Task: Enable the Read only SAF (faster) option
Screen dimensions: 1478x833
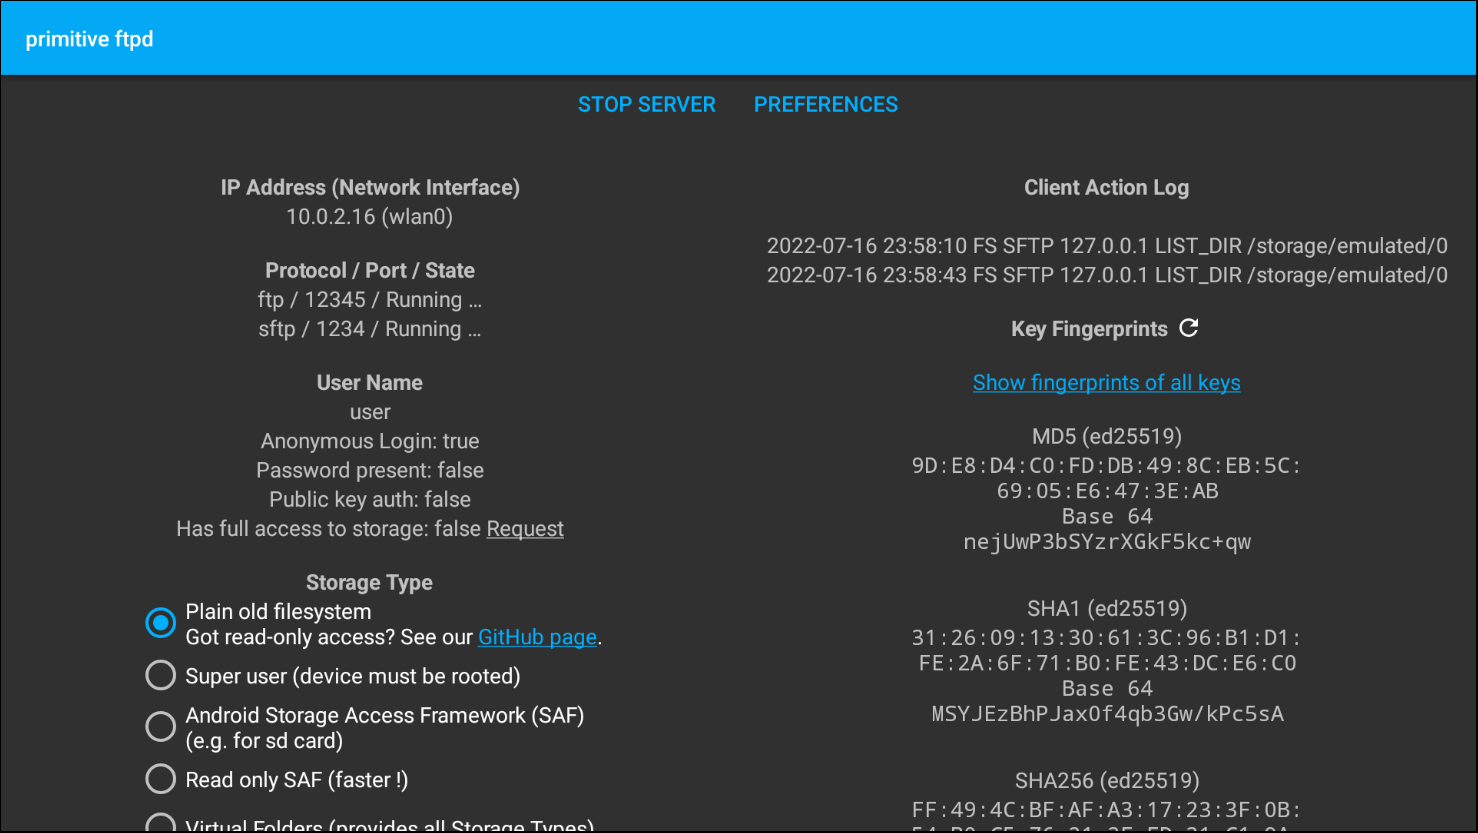Action: [x=160, y=780]
